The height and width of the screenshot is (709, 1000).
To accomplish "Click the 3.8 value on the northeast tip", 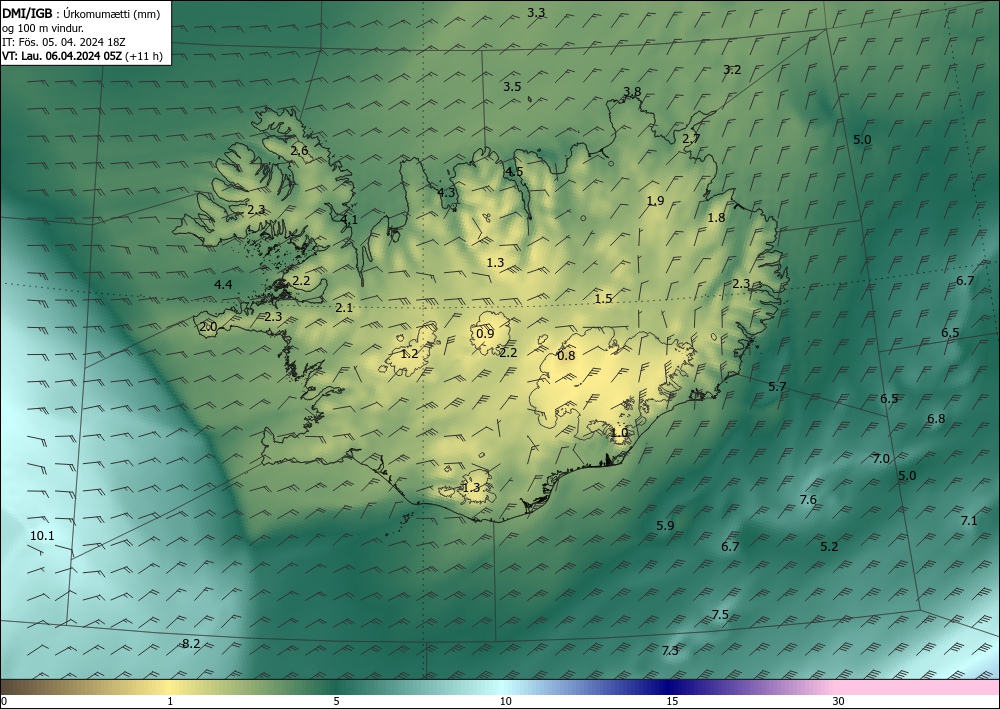I will click(x=632, y=92).
